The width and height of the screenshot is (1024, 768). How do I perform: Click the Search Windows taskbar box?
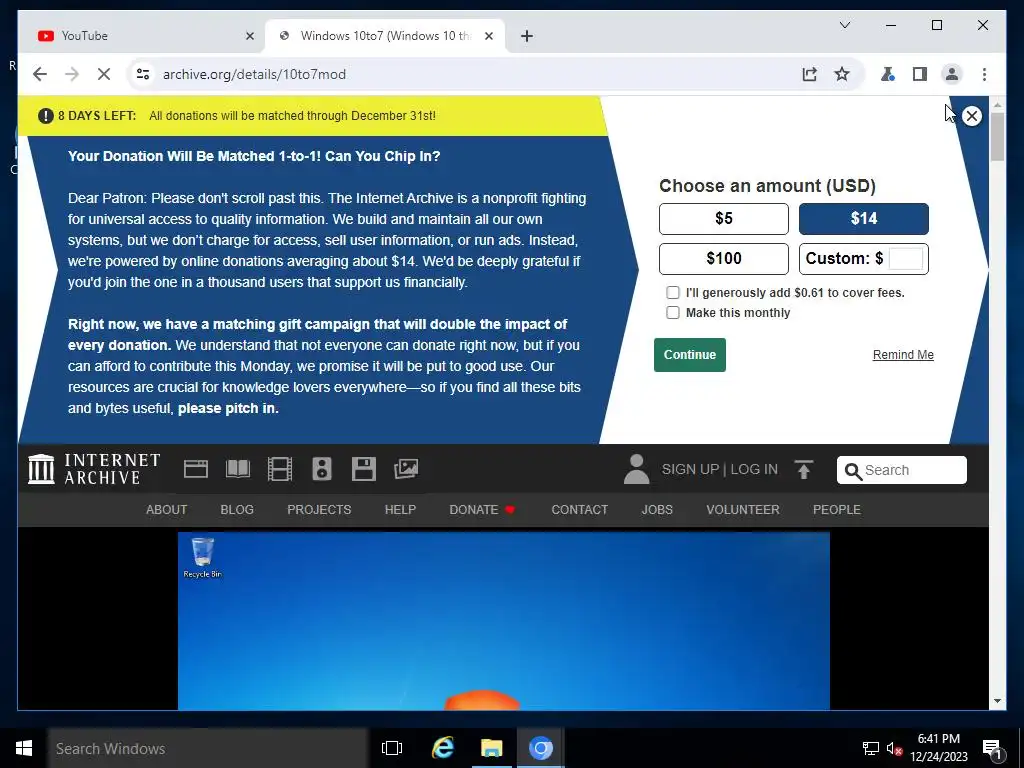[x=208, y=748]
